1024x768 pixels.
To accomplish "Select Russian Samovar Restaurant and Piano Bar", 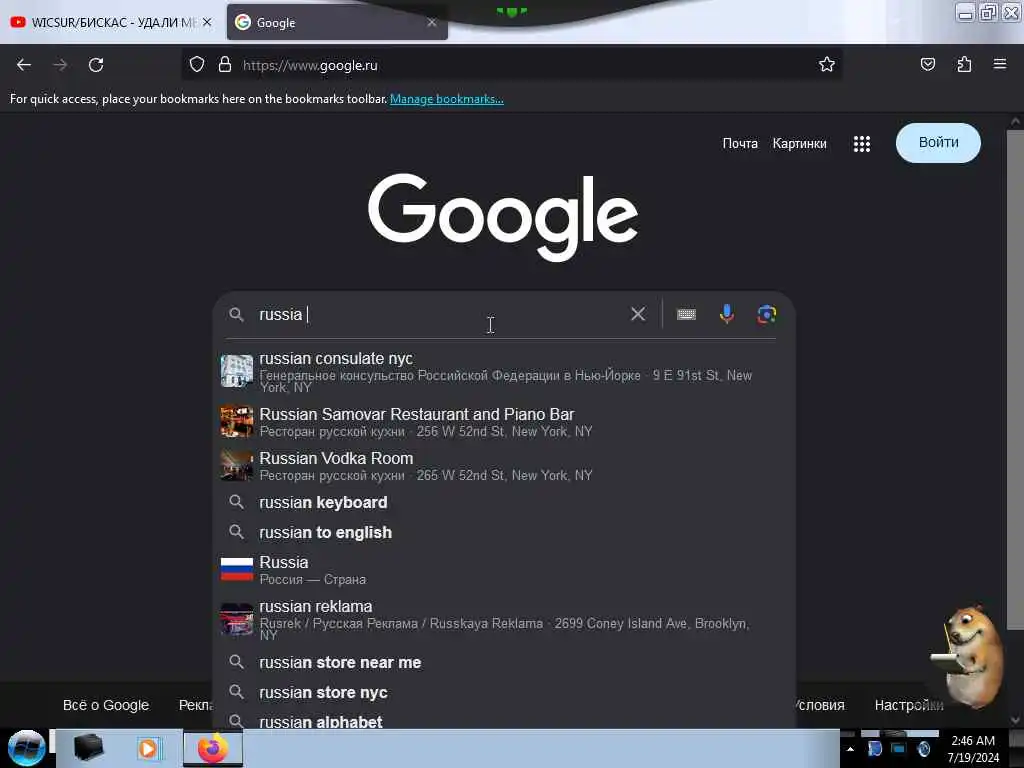I will (504, 422).
